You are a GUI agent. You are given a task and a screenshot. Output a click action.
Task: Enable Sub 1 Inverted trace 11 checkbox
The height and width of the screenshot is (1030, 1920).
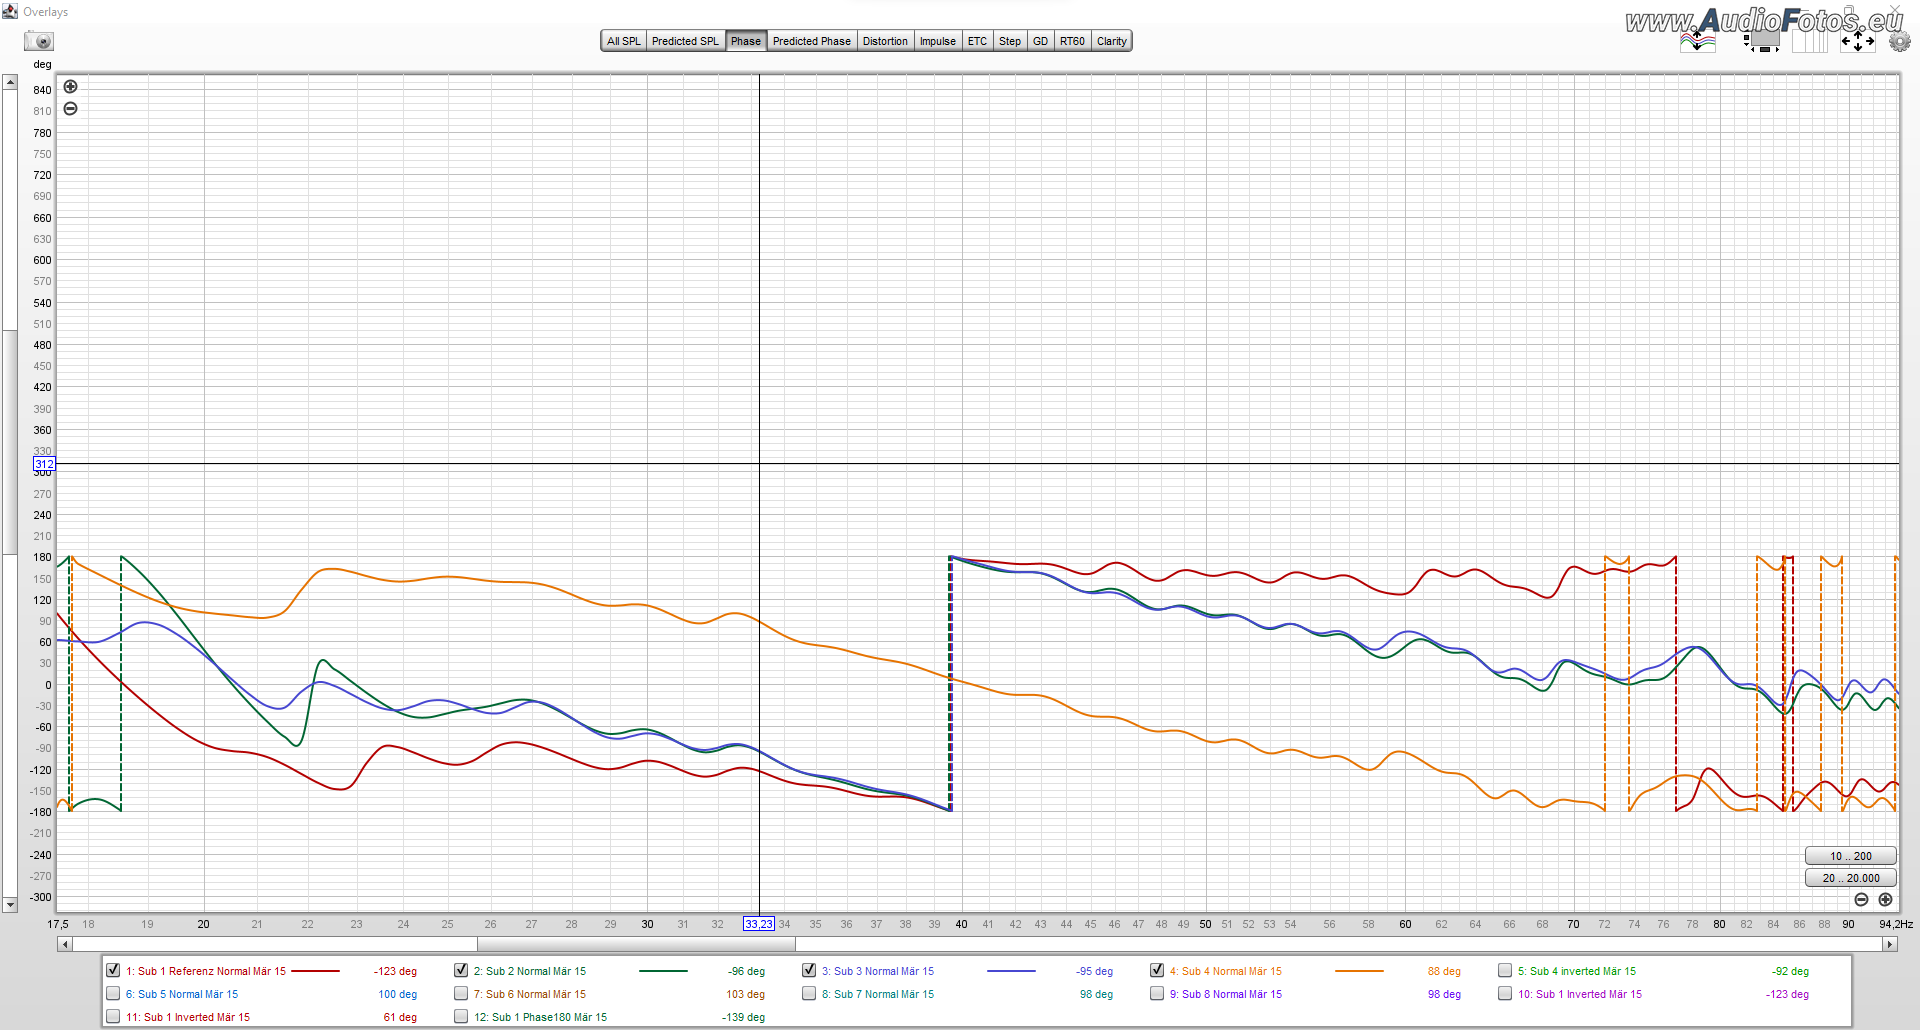pos(113,1016)
